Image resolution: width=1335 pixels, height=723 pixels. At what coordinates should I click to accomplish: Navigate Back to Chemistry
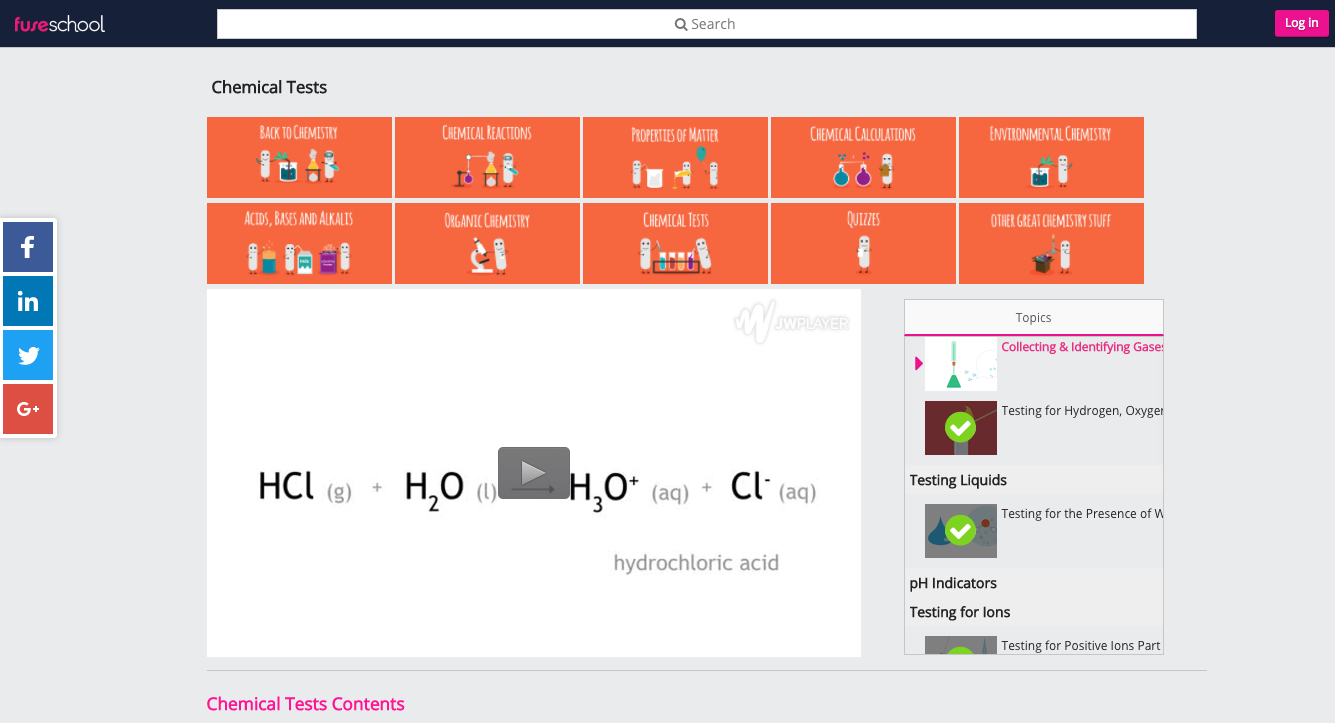coord(299,157)
